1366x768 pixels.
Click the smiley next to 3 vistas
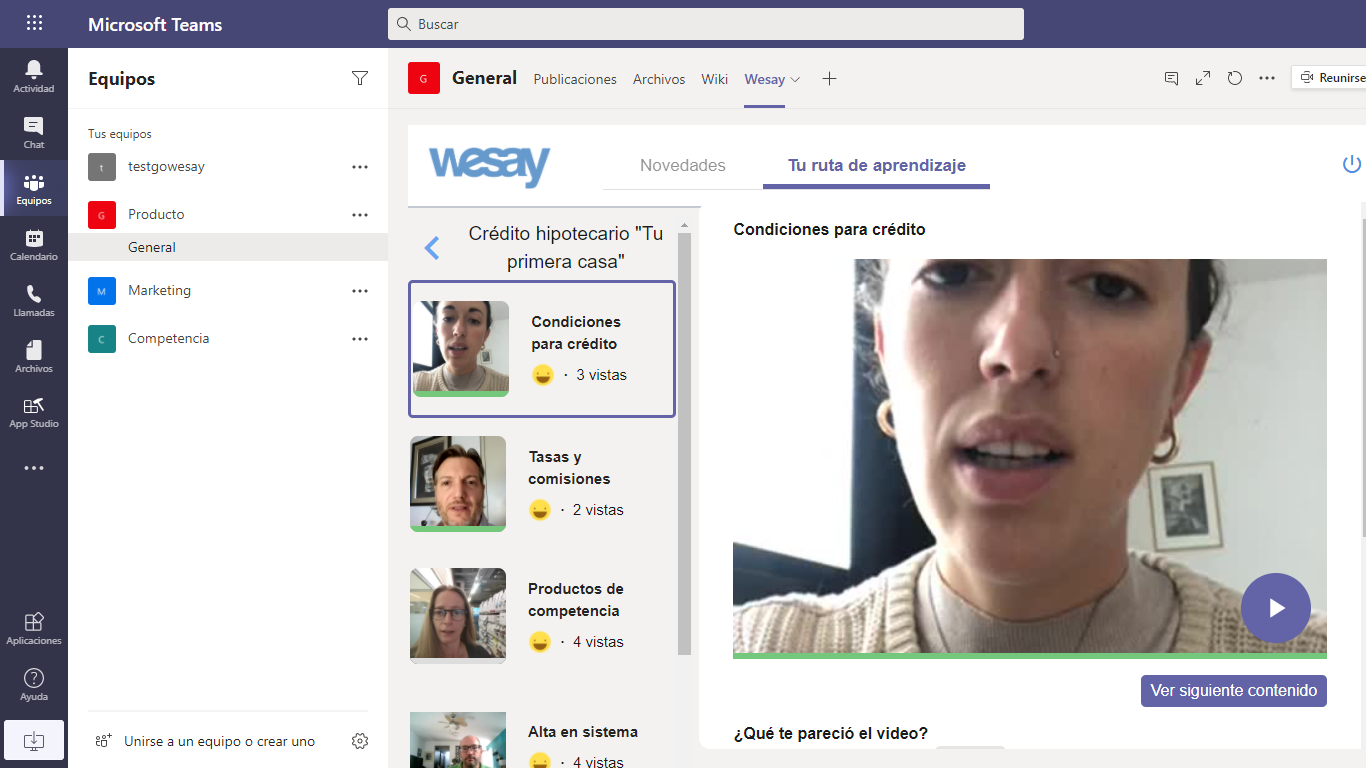click(x=543, y=375)
